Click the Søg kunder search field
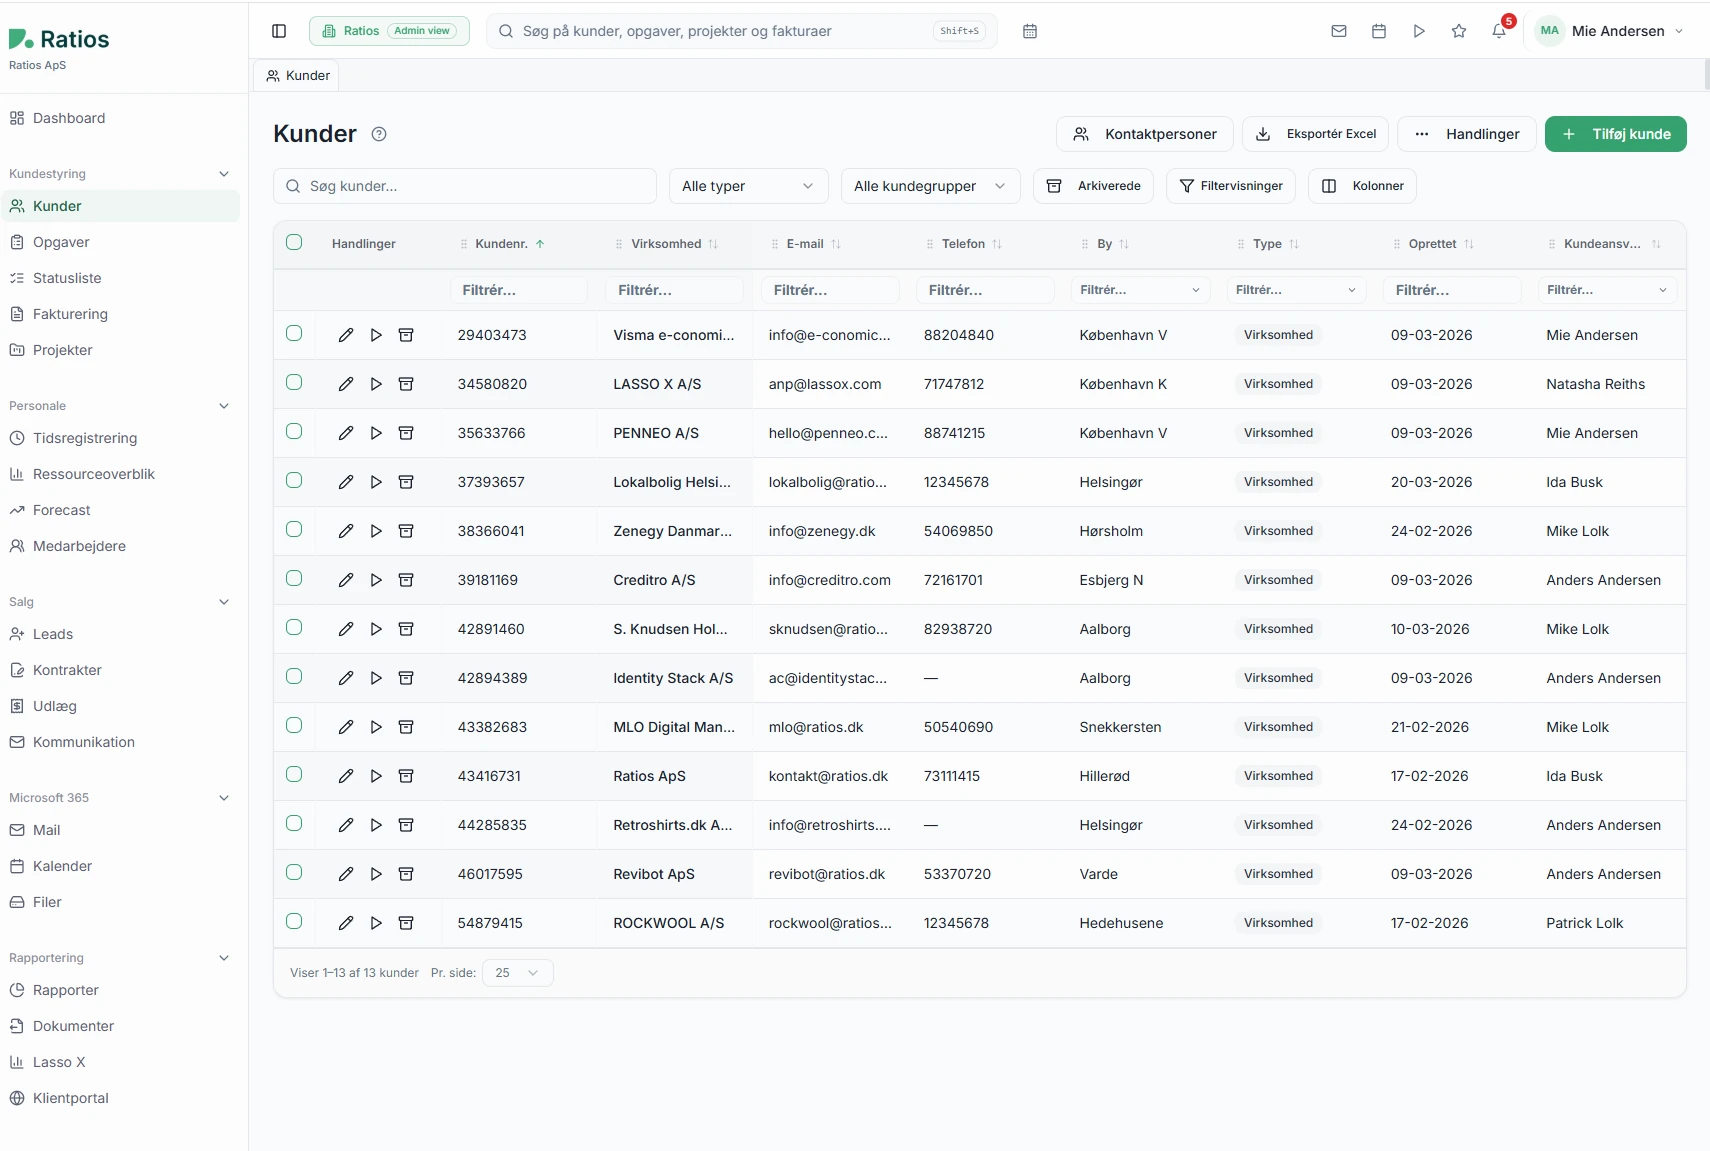The height and width of the screenshot is (1151, 1710). pyautogui.click(x=465, y=186)
